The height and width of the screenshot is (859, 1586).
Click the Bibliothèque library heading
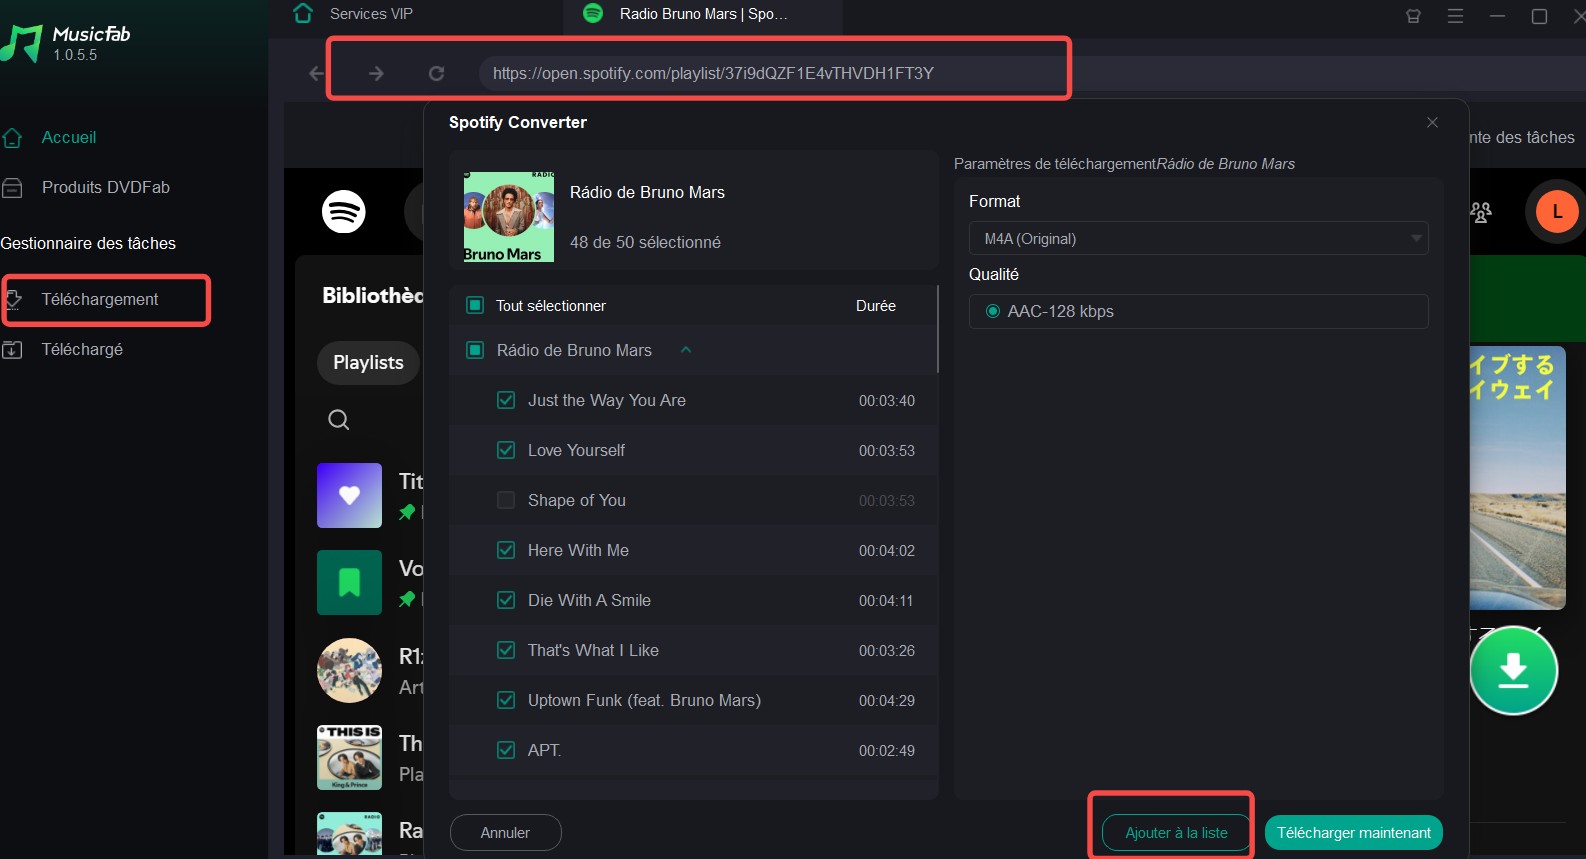click(372, 295)
